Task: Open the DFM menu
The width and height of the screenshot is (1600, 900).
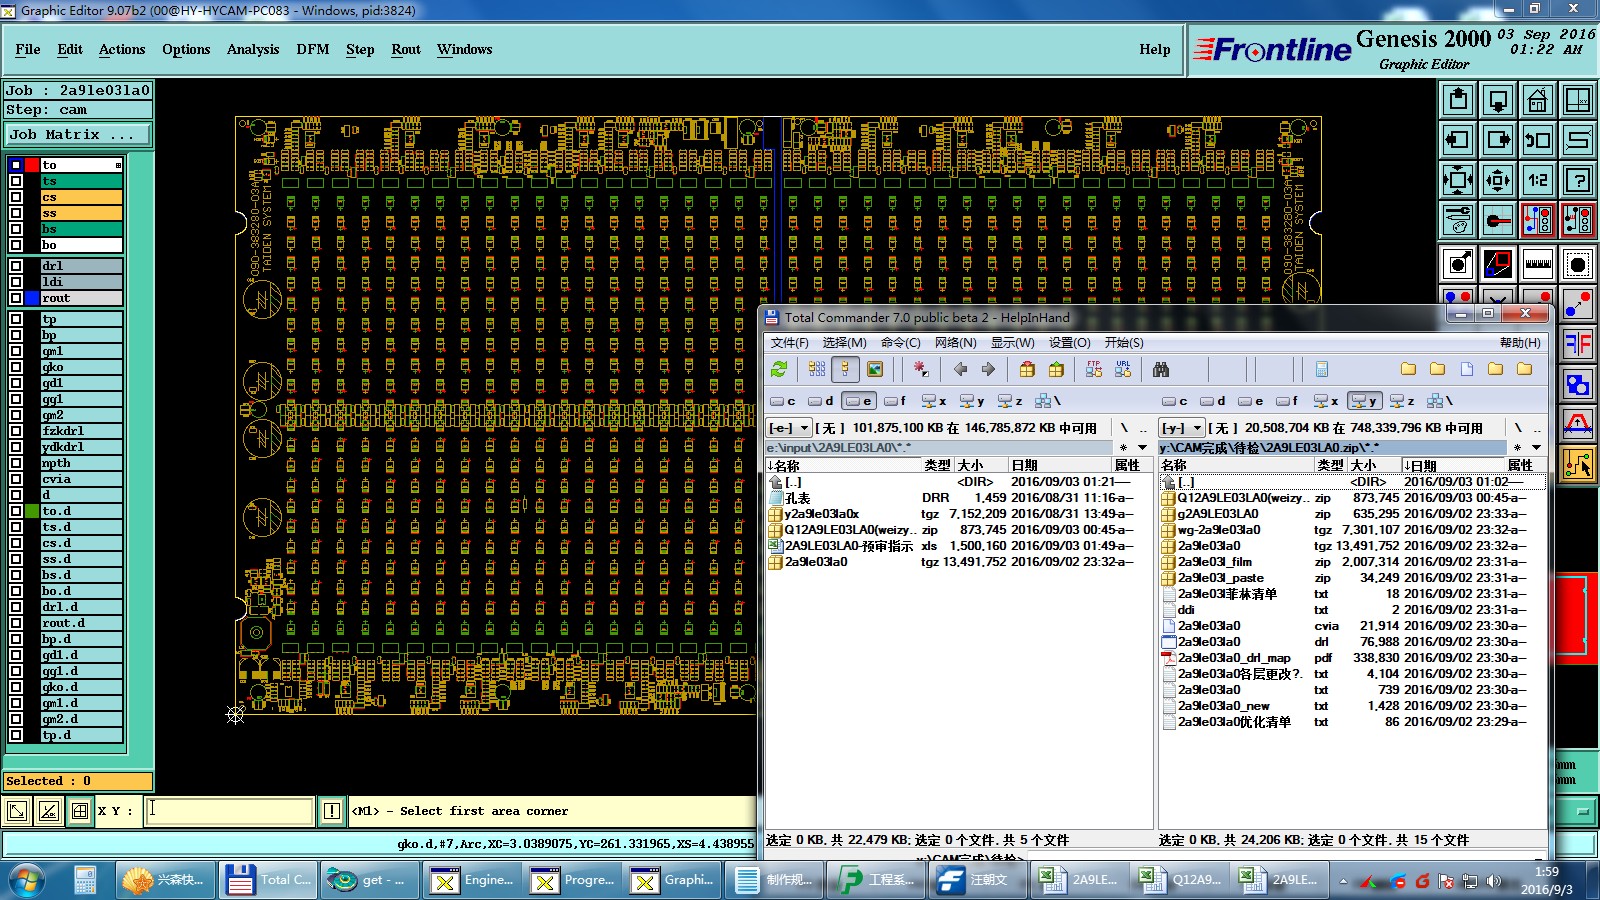Action: 312,49
